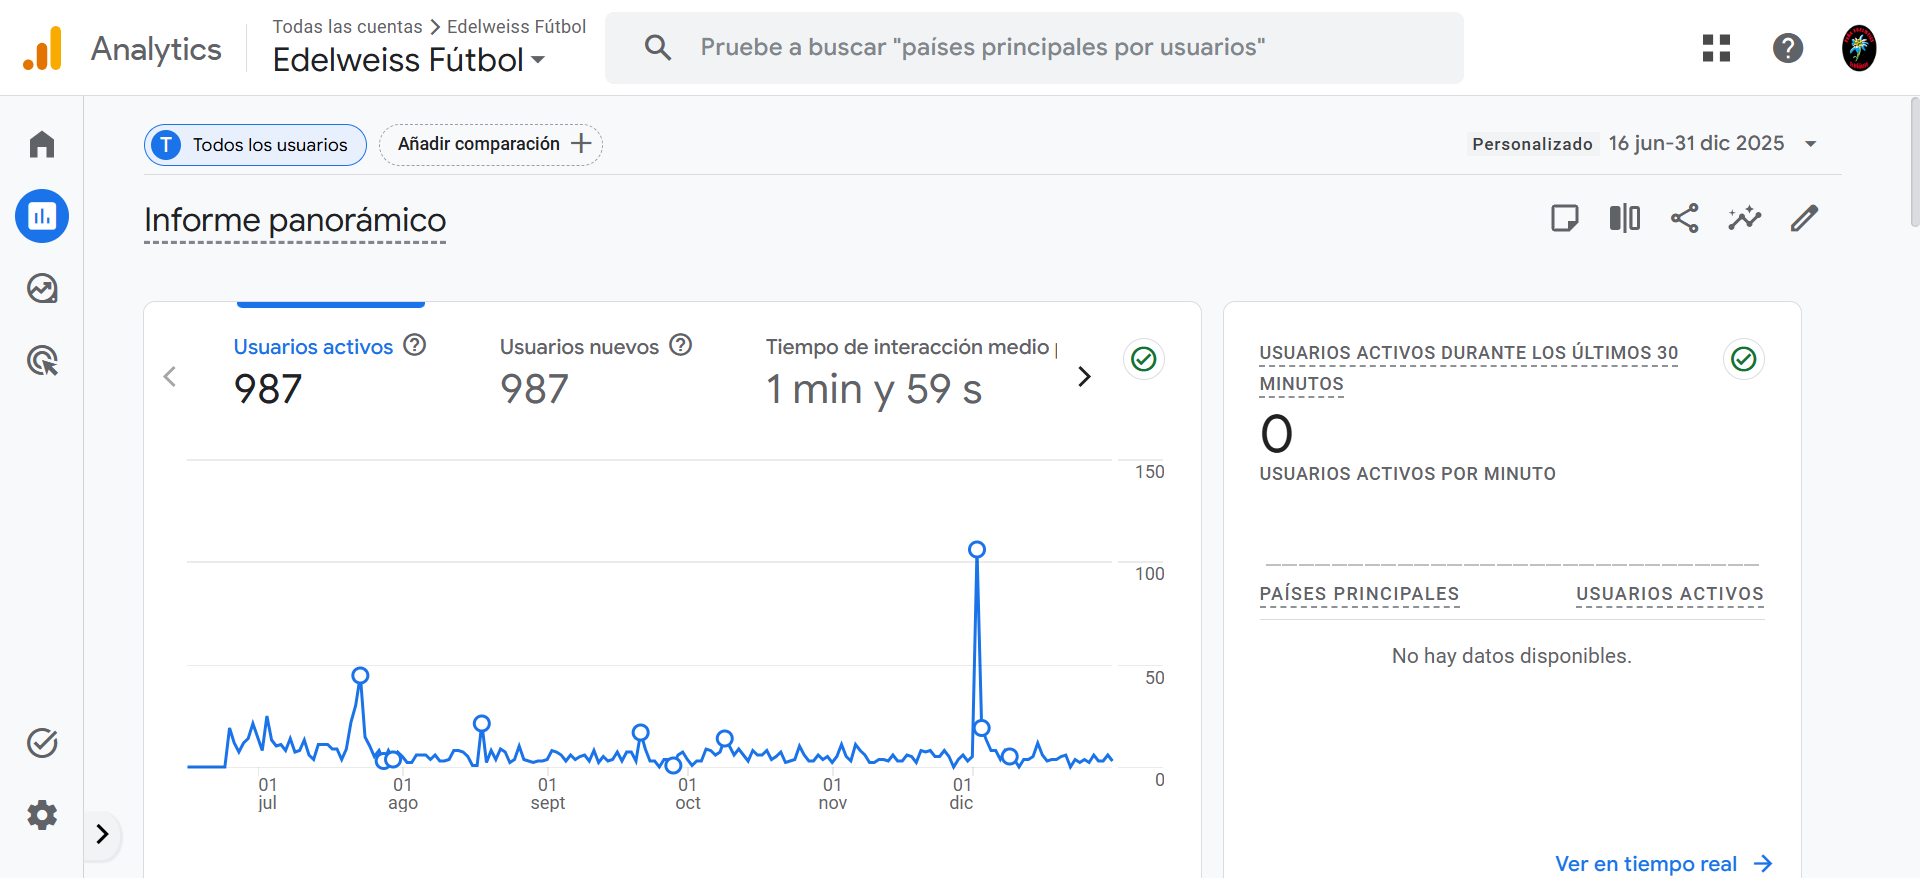Image resolution: width=1920 pixels, height=878 pixels.
Task: Select the Todos los usuarios segment chip
Action: pyautogui.click(x=255, y=145)
